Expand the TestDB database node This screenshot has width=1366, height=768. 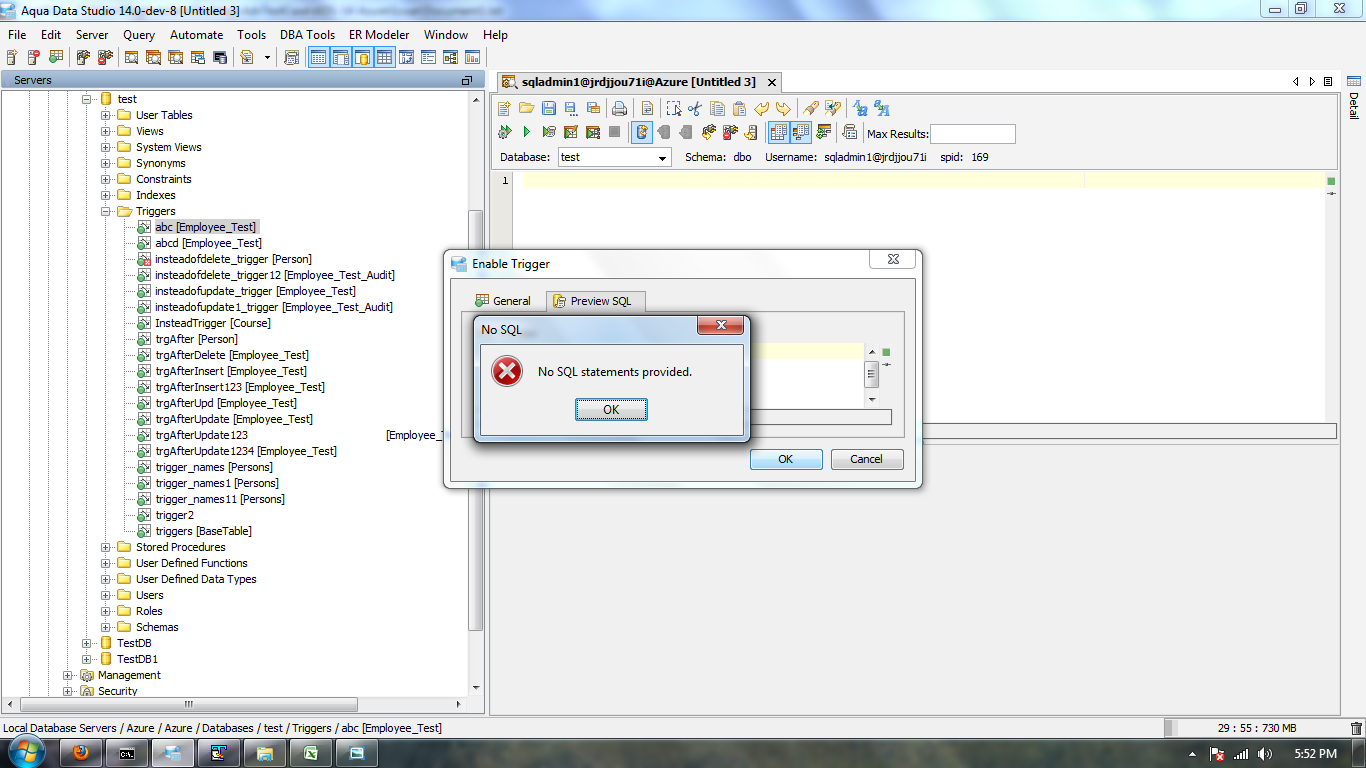coord(87,643)
